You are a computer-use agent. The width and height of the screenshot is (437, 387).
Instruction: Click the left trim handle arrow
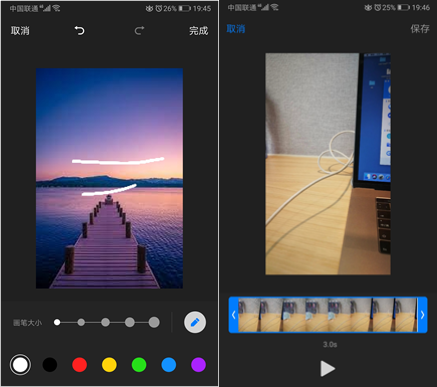tap(234, 315)
